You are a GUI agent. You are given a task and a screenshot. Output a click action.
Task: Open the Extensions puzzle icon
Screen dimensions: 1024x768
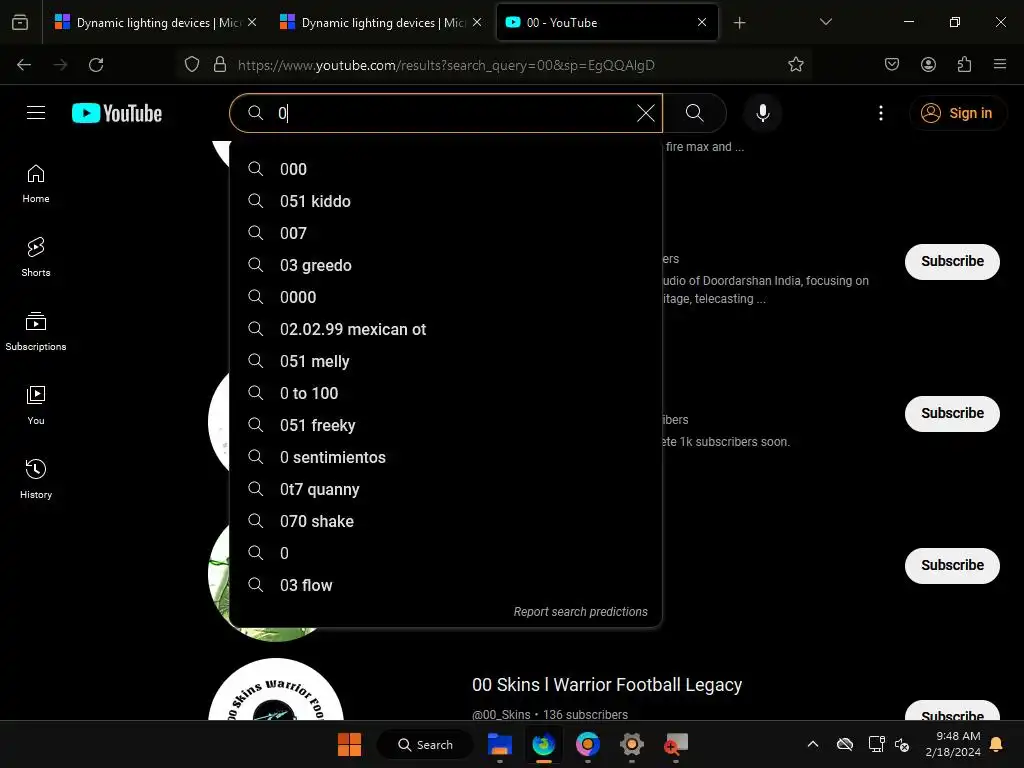coord(964,65)
